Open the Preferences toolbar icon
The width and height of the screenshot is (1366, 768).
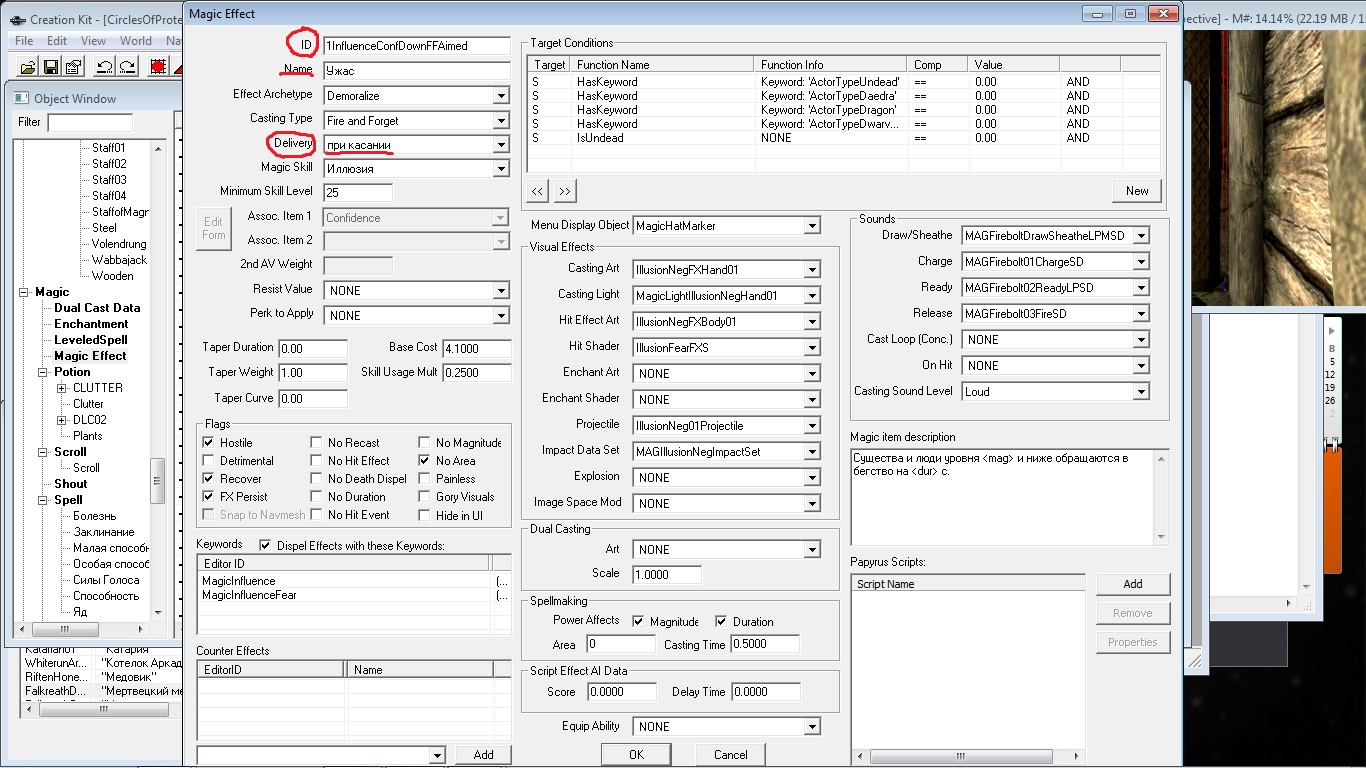tap(73, 68)
